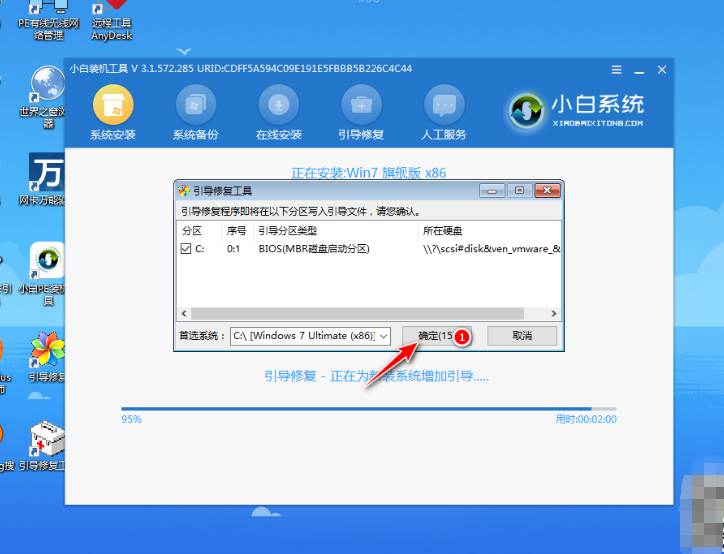Click the 序号 column header
The image size is (724, 554).
tap(237, 231)
